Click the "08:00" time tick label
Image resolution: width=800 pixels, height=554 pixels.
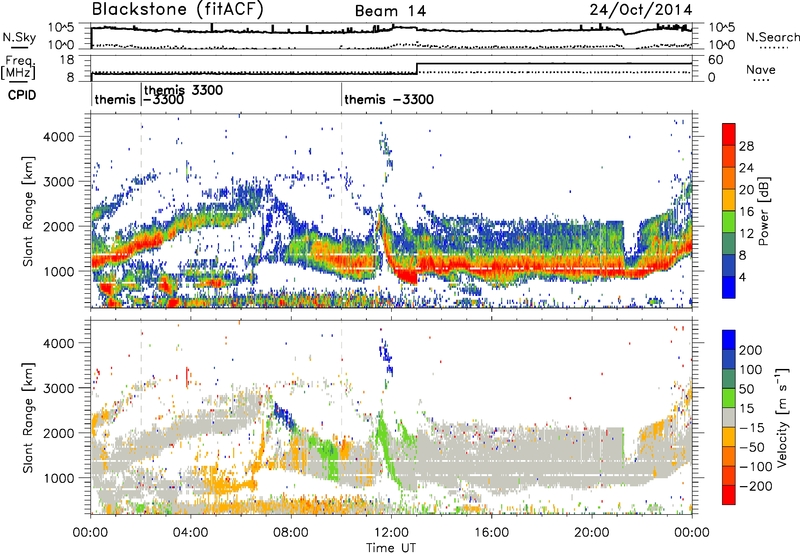coord(291,533)
